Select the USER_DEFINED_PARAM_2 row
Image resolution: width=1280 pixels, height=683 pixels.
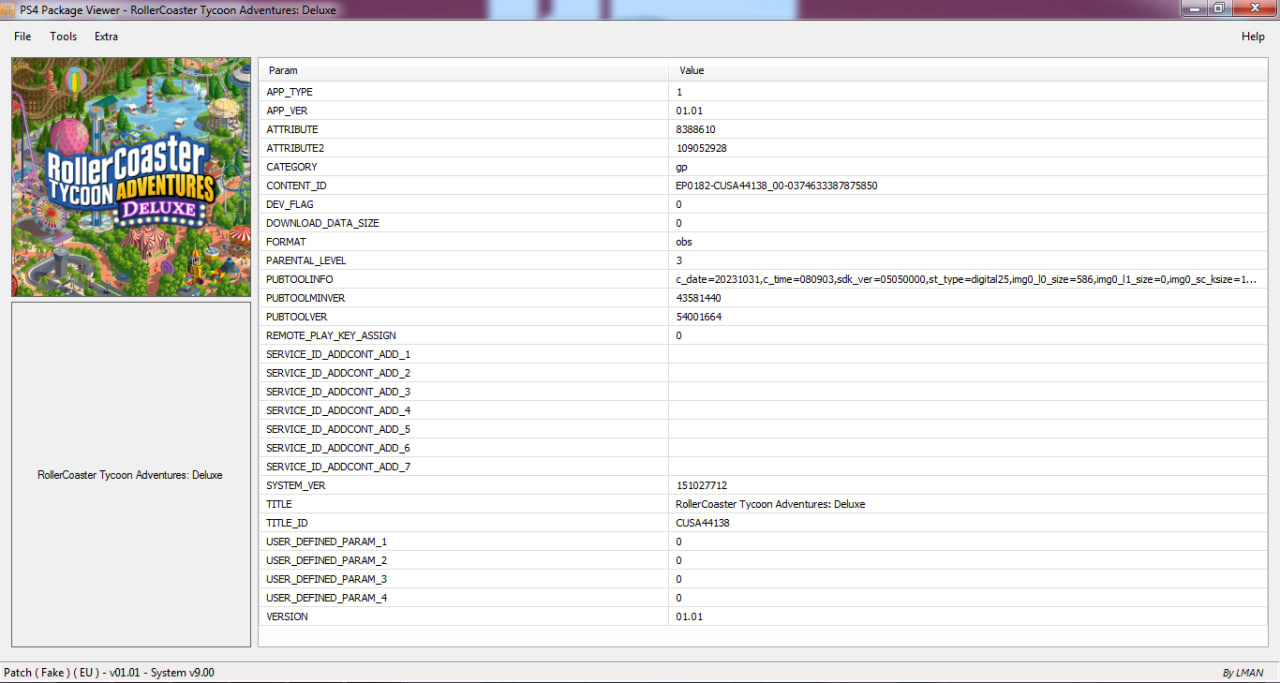pyautogui.click(x=764, y=560)
